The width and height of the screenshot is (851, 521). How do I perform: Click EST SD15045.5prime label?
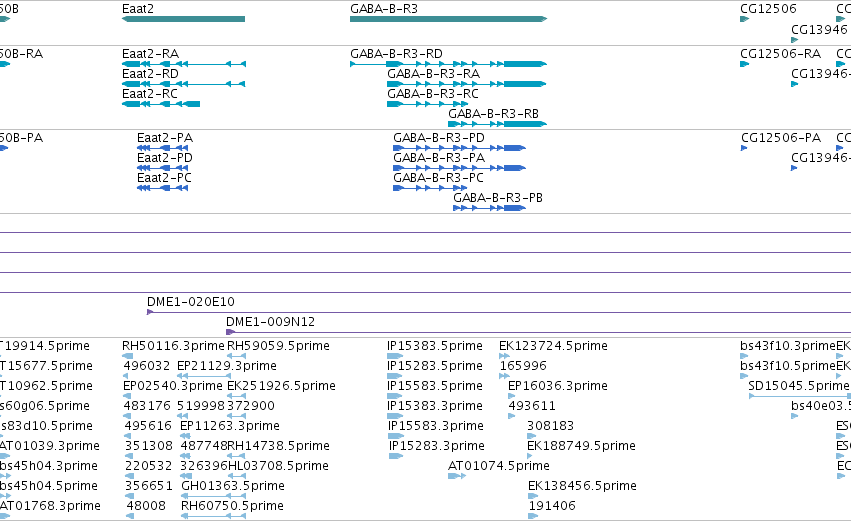798,386
